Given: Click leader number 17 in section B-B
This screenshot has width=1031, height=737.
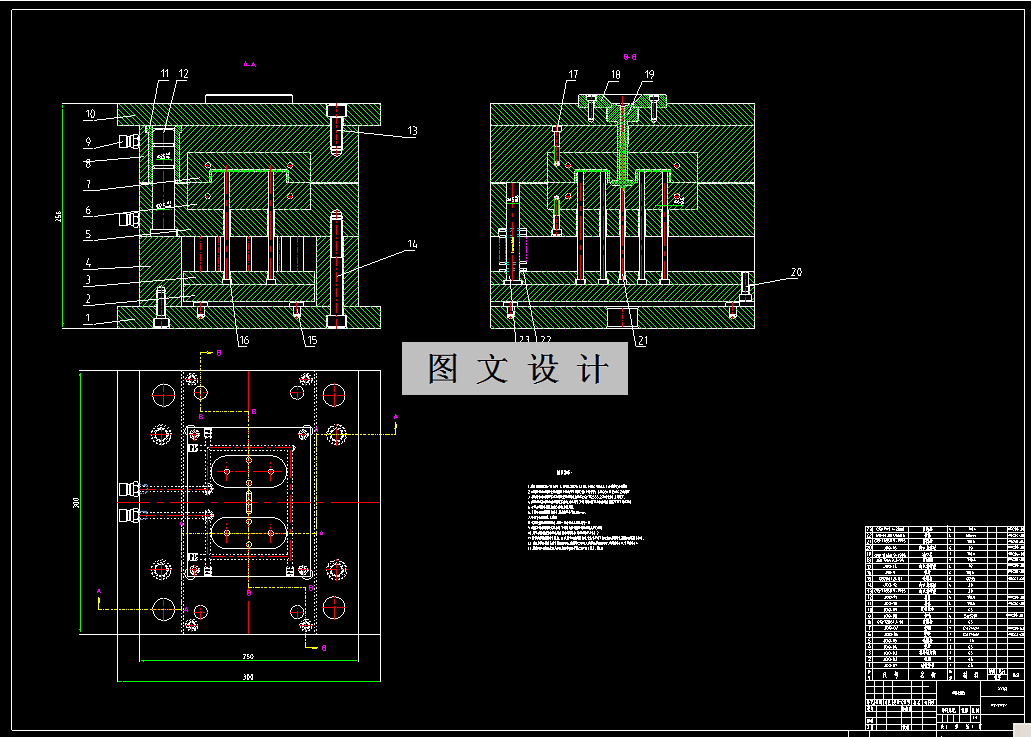Looking at the screenshot, I should tap(573, 74).
